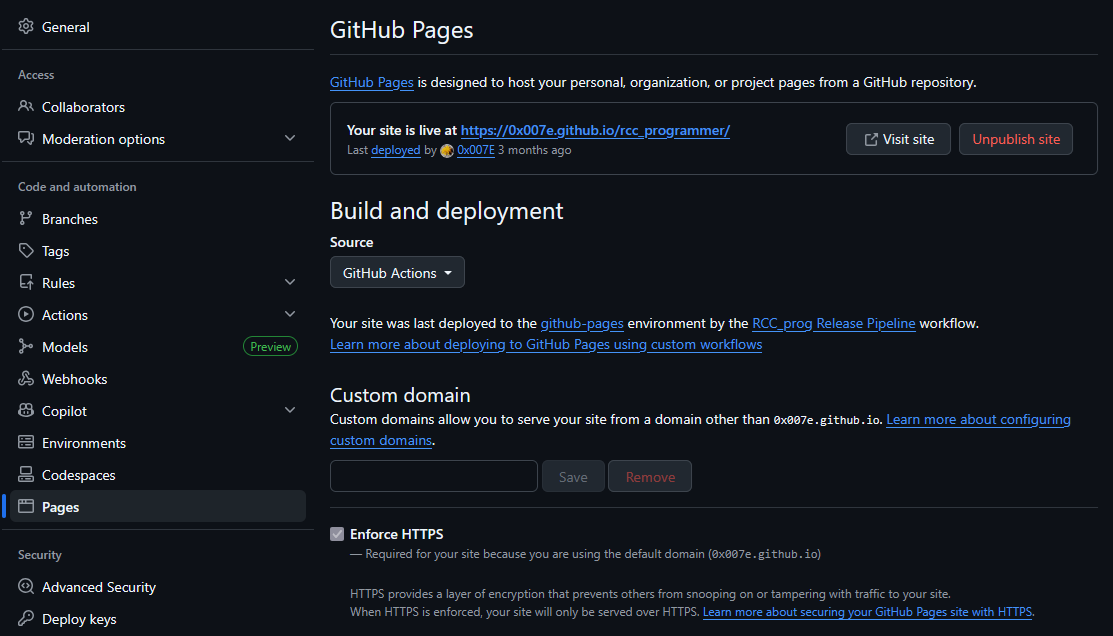Click the Rules sidebar icon

click(x=26, y=283)
